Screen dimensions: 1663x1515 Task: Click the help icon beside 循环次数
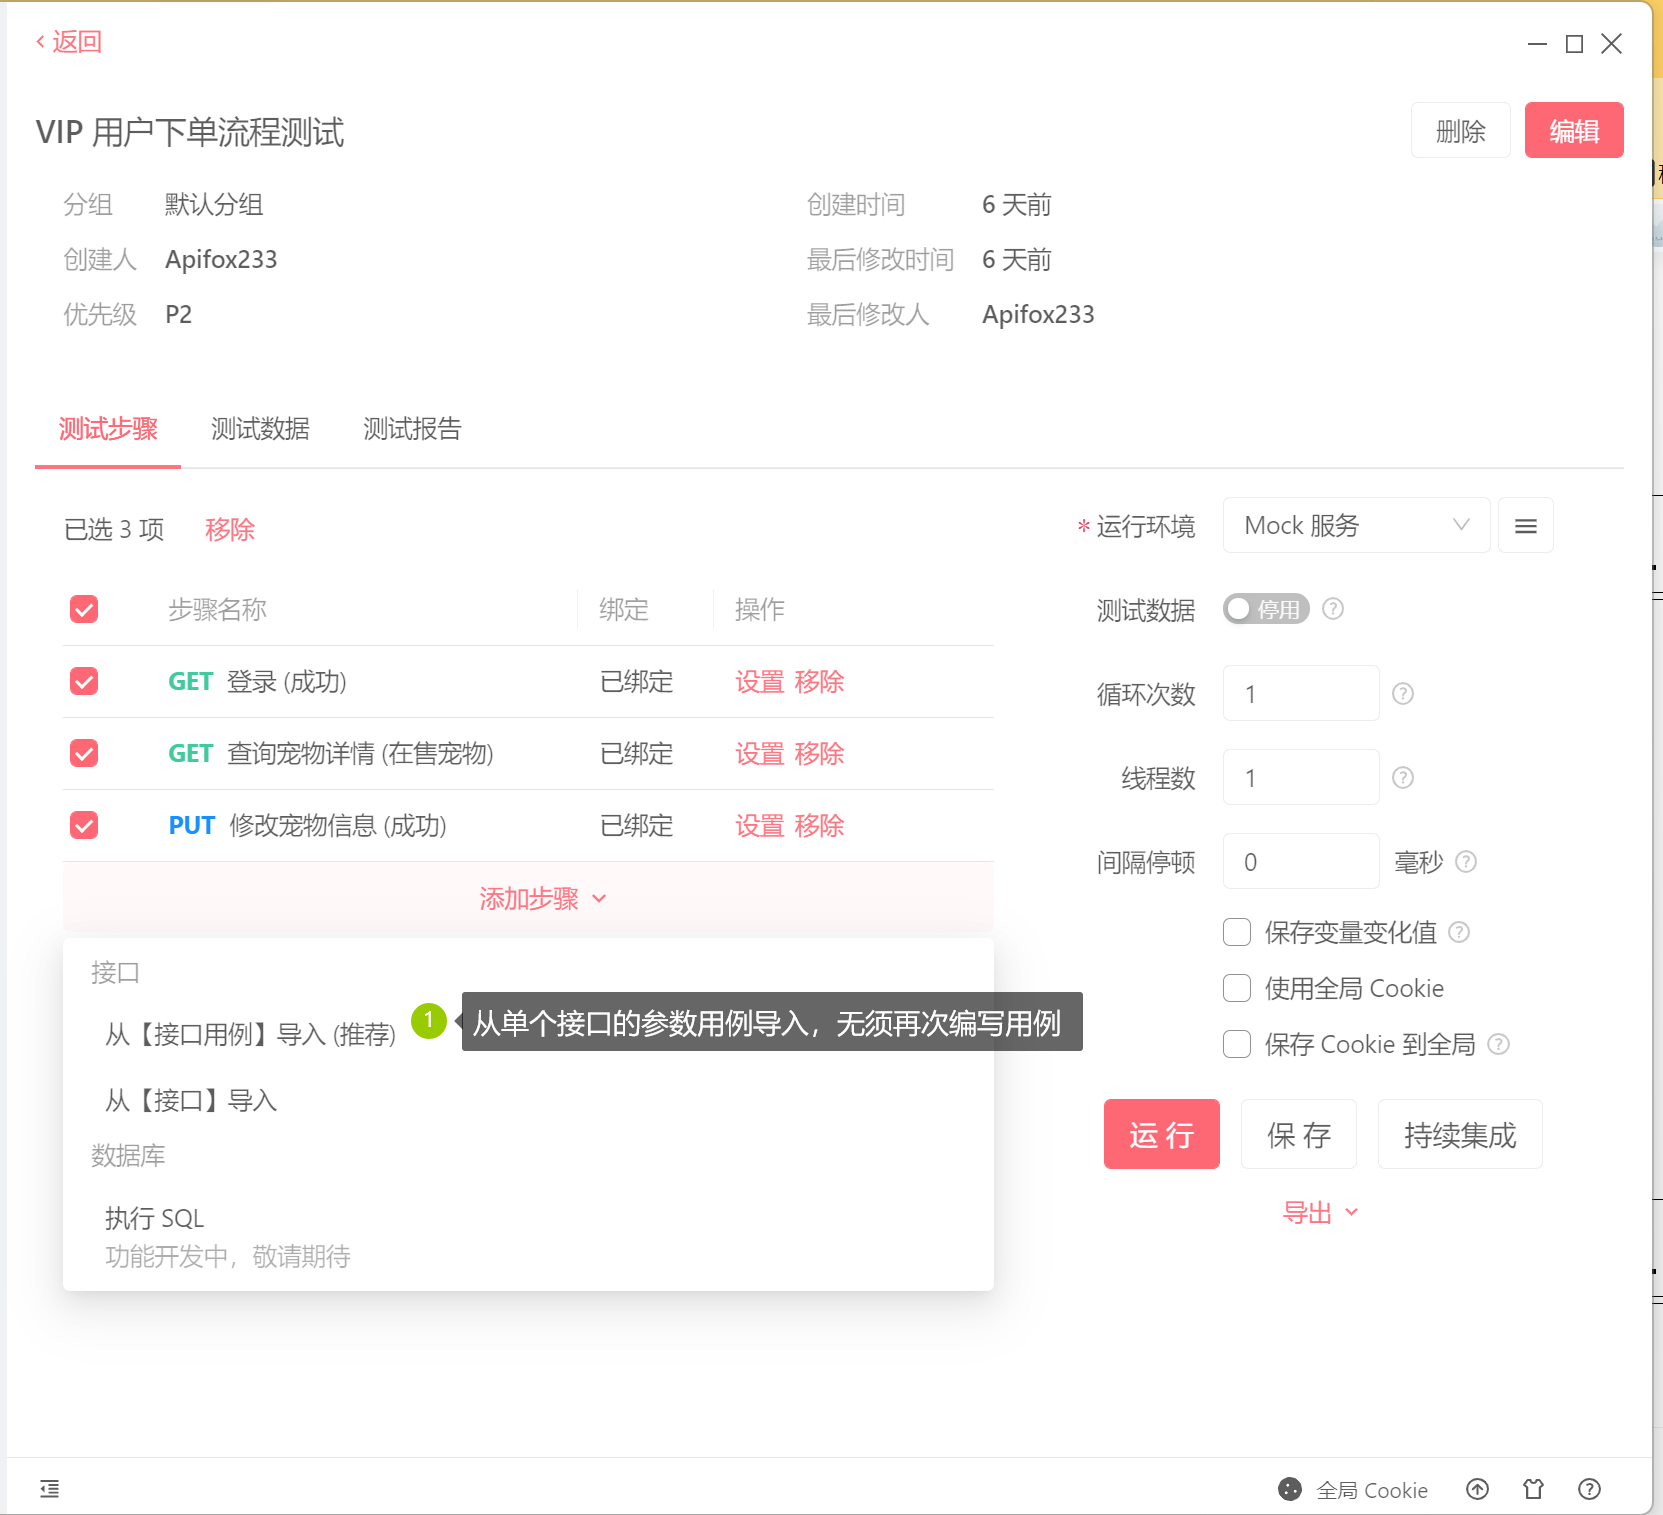(x=1403, y=693)
